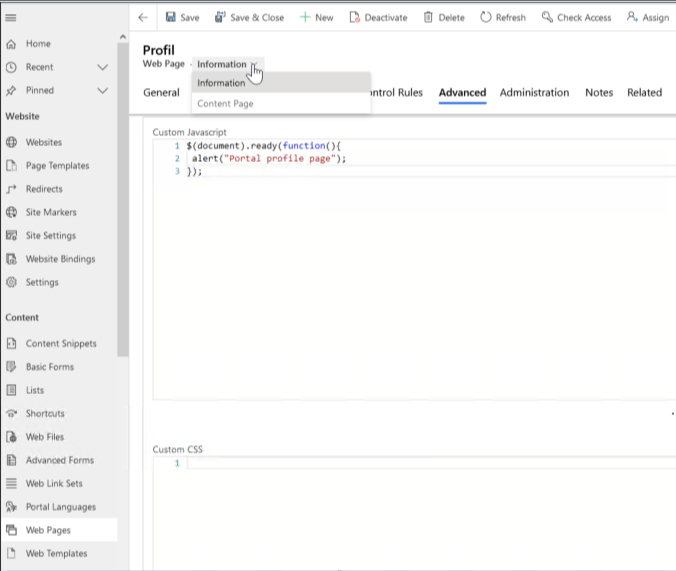This screenshot has height=571, width=676.
Task: Click the Recent clock icon
Action: click(11, 67)
